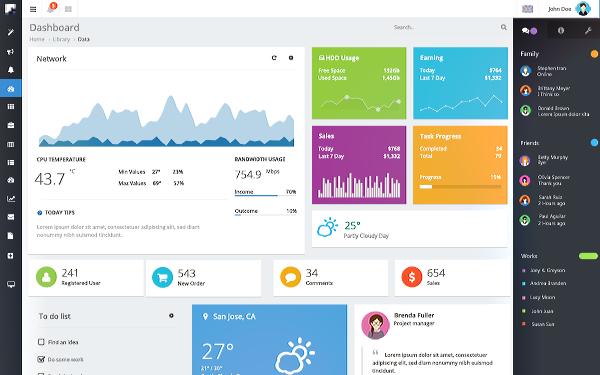The image size is (600, 375).
Task: Click the Today Tips info icon
Action: pyautogui.click(x=39, y=213)
